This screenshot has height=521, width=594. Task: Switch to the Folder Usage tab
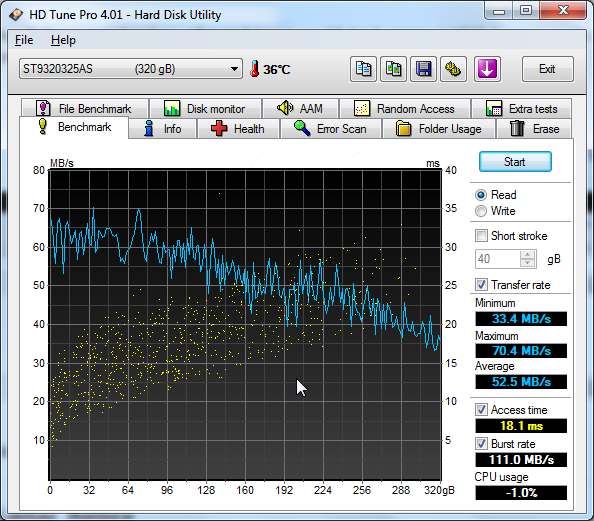(x=438, y=129)
